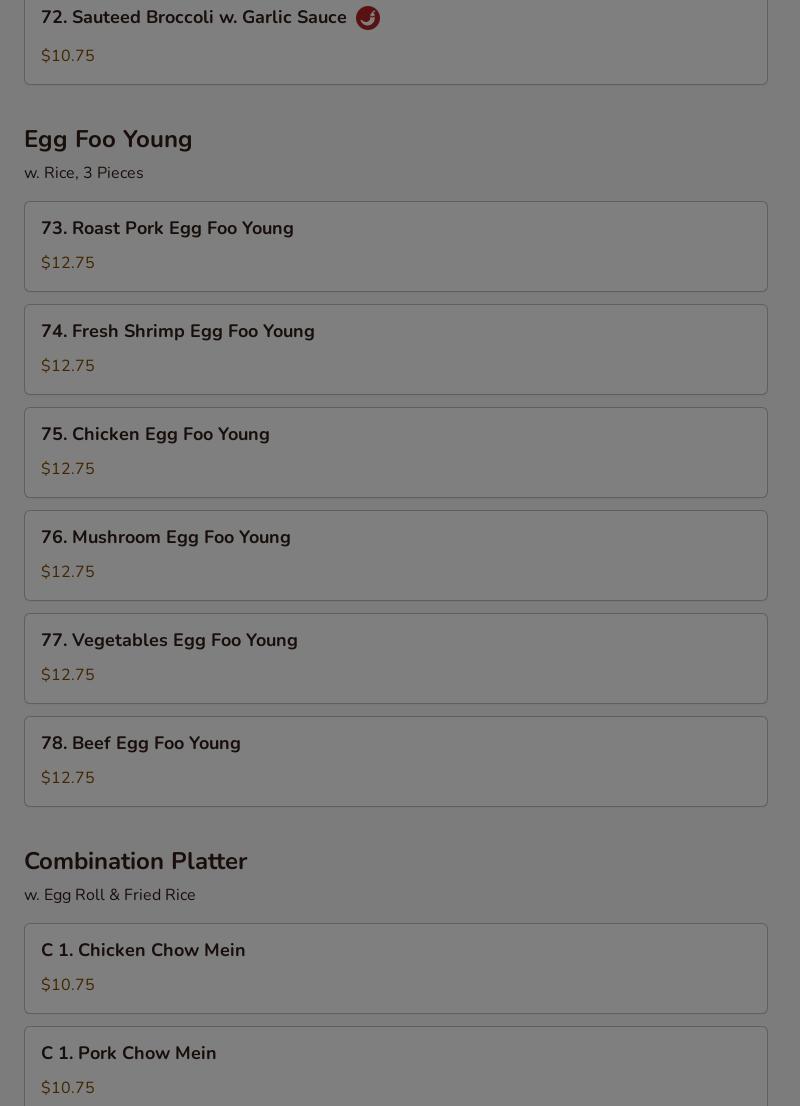Screen dimensions: 800x1106
Task: Click the spicy chili icon beside Sauteed Broccoli
Action: coord(368,18)
